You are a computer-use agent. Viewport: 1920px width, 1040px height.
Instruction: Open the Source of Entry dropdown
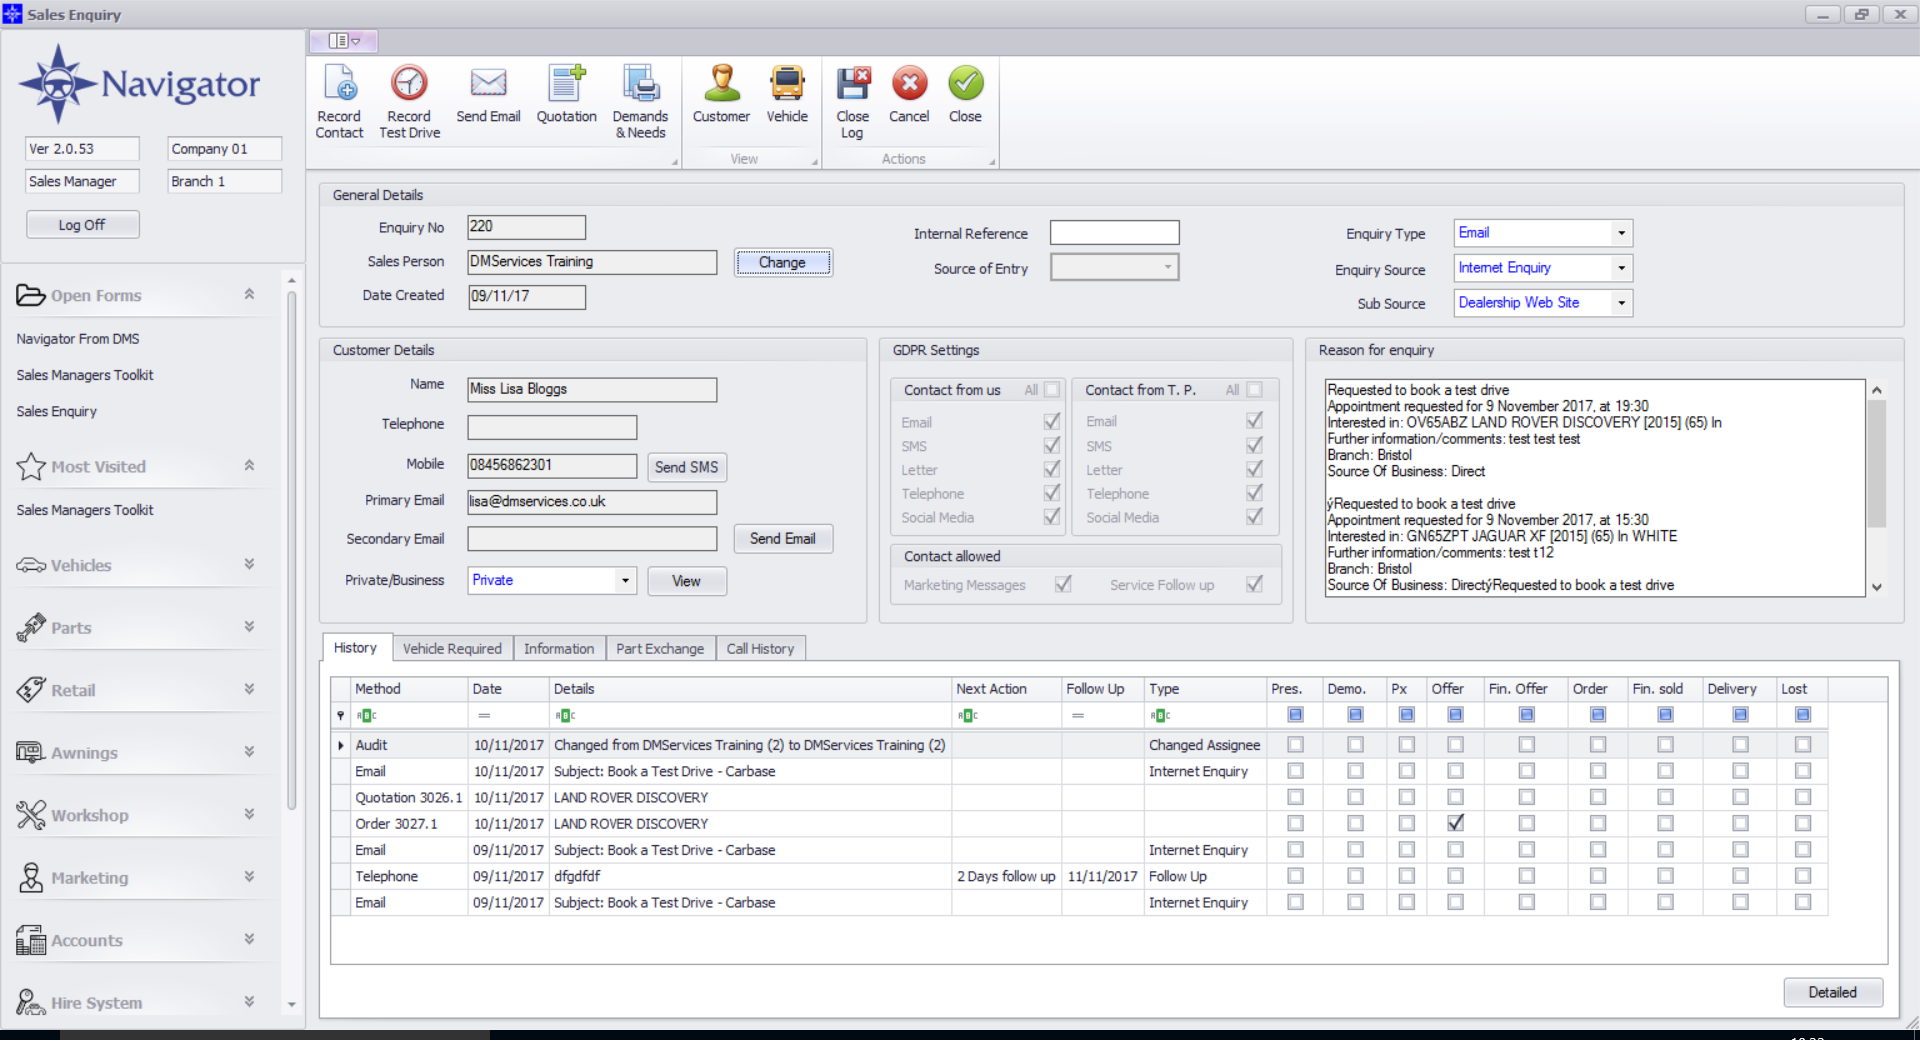click(1167, 267)
